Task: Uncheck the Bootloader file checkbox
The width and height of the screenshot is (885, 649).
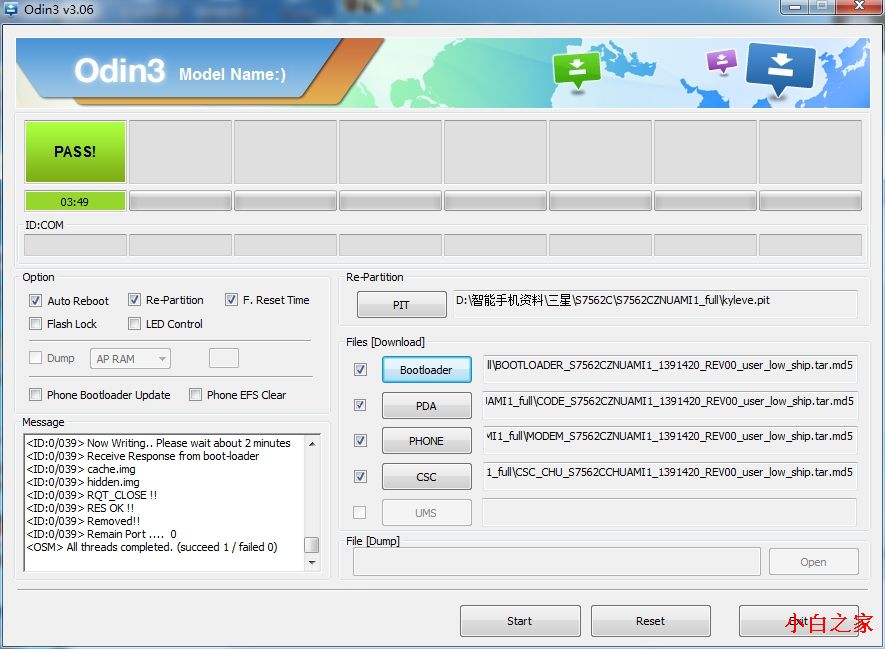Action: point(360,370)
